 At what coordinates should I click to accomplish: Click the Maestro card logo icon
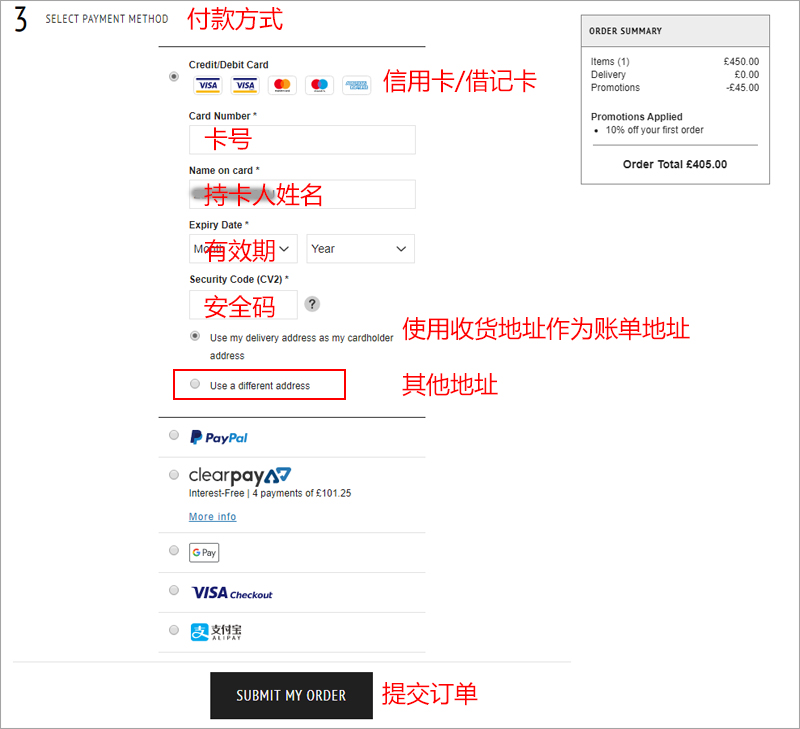pyautogui.click(x=319, y=85)
